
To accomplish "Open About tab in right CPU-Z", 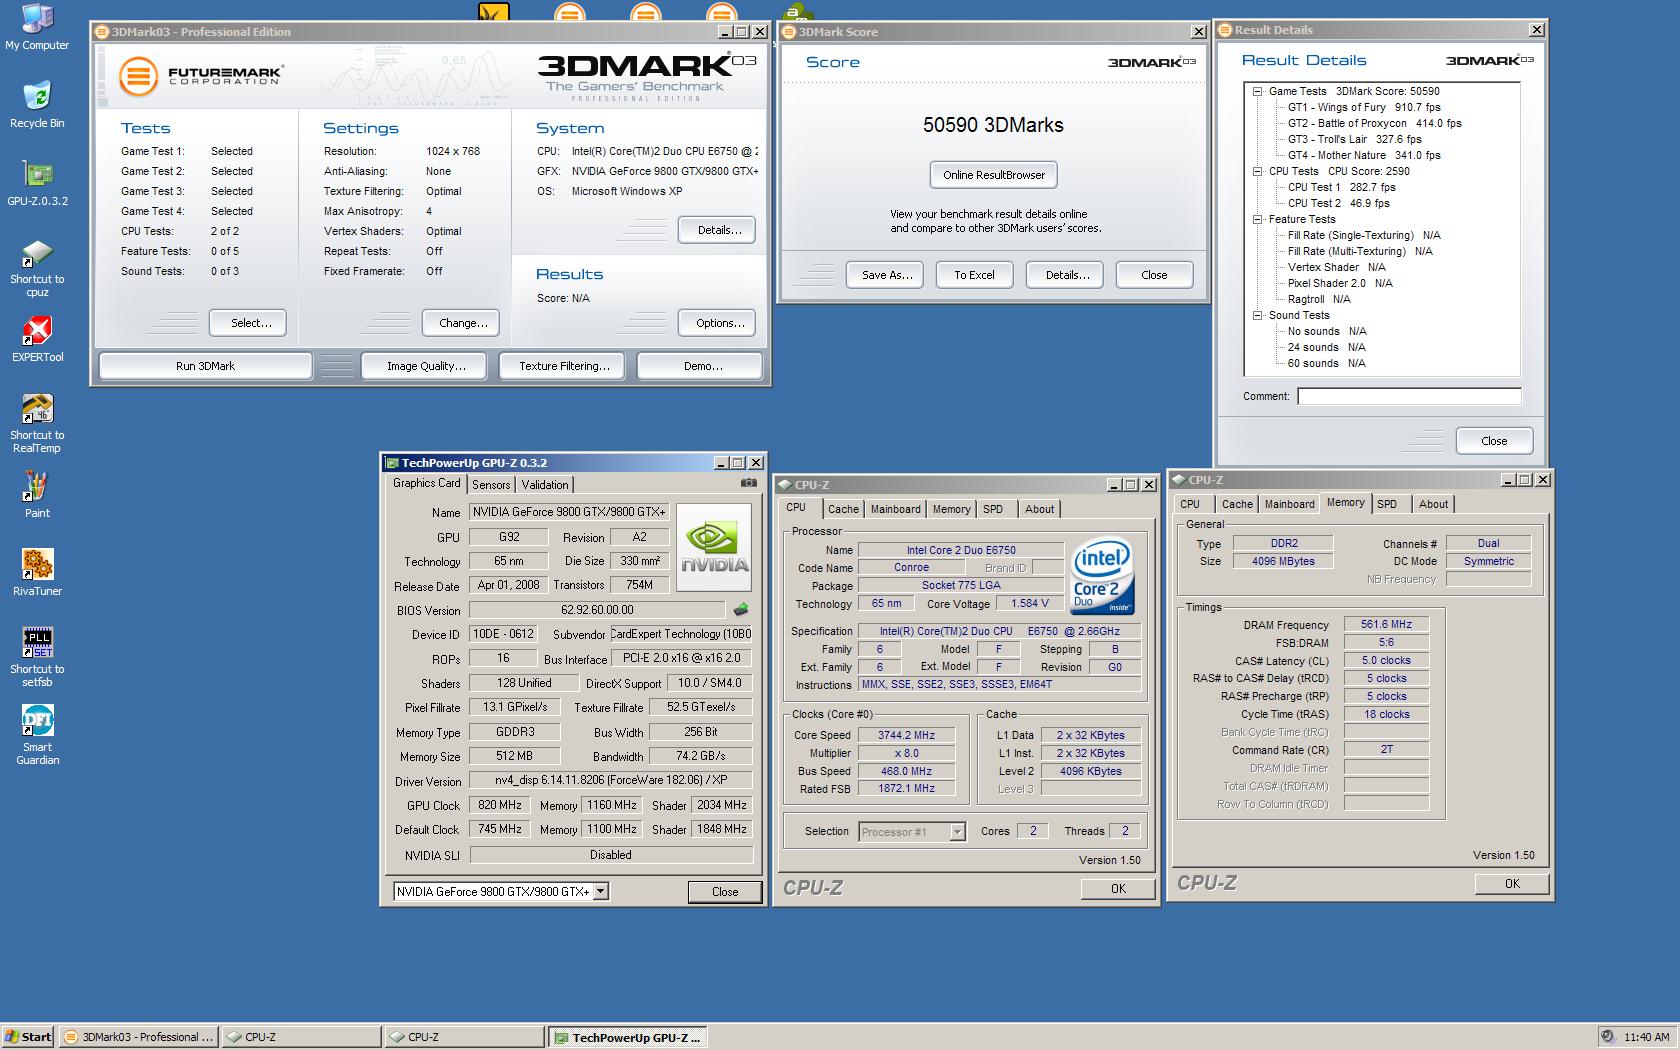I will [1433, 504].
